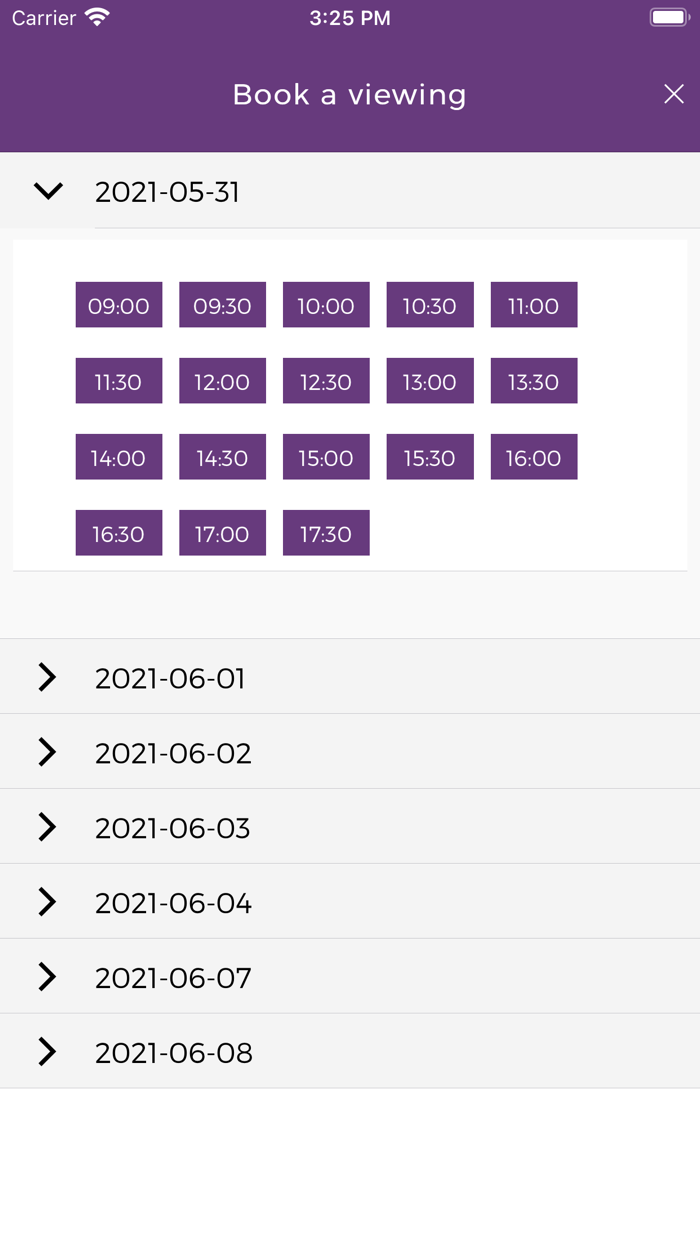Expand the 2021-06-01 chevron
Image resolution: width=700 pixels, height=1244 pixels.
47,677
